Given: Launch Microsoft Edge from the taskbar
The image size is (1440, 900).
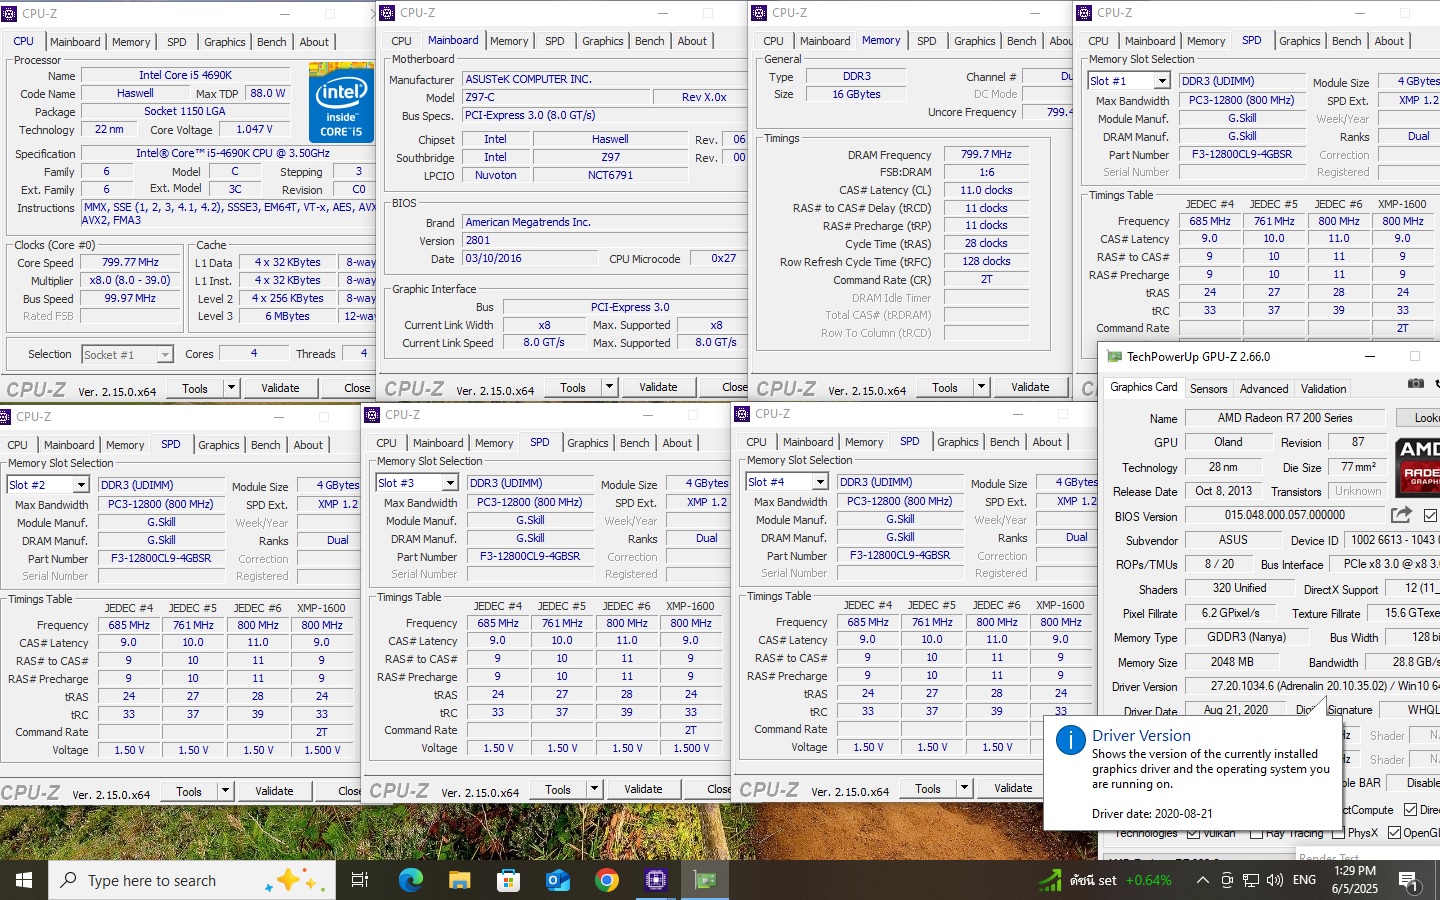Looking at the screenshot, I should click(411, 880).
